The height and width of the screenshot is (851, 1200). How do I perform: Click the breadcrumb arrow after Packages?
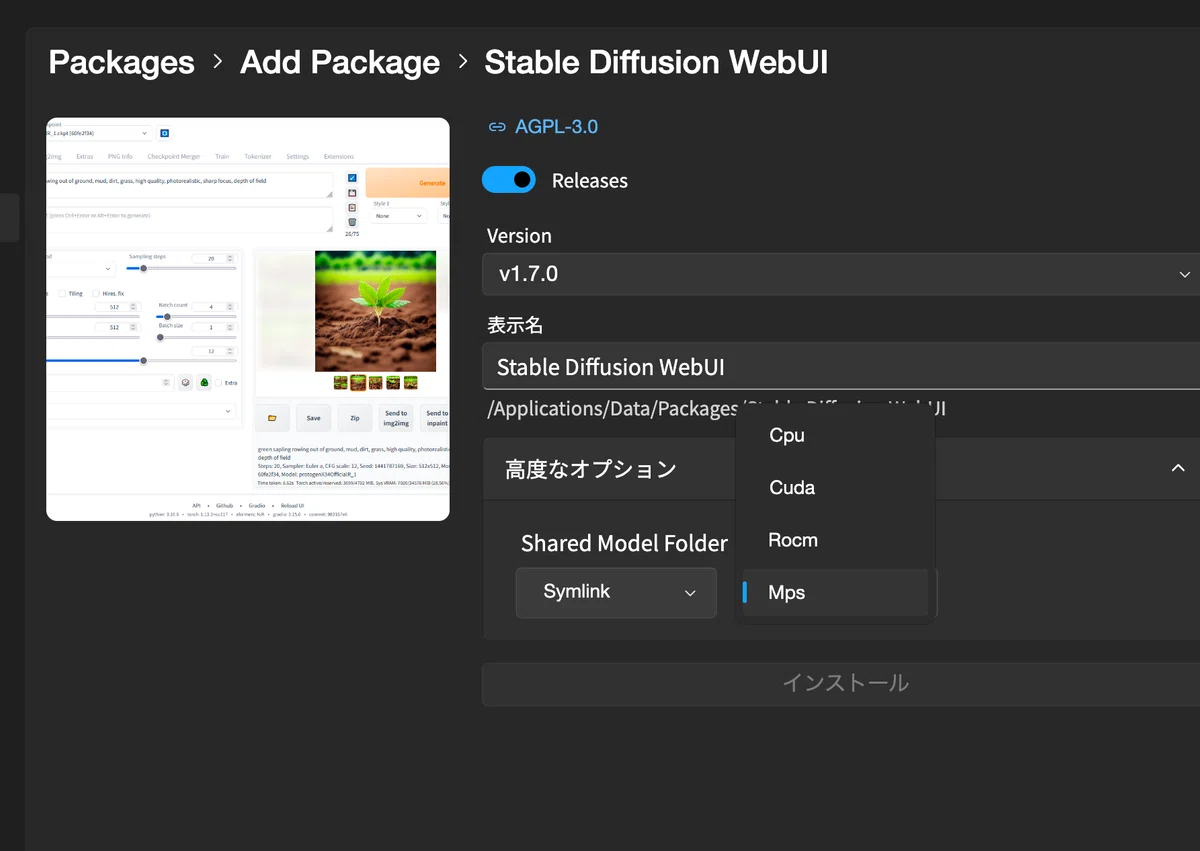(x=218, y=62)
